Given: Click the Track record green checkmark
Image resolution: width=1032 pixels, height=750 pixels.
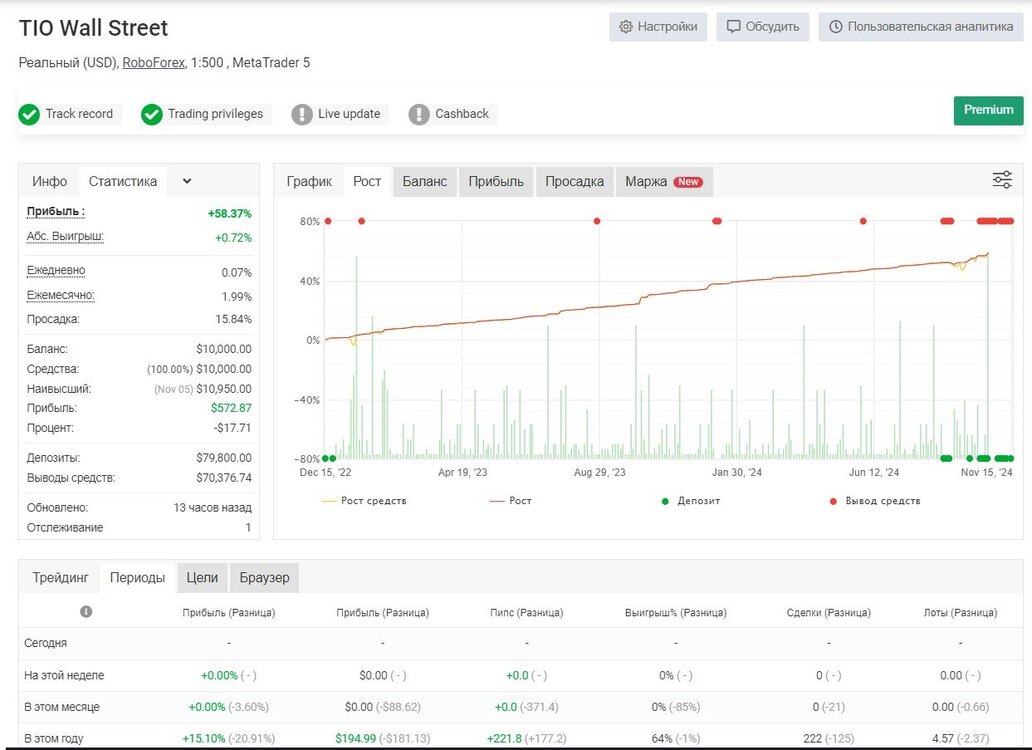Looking at the screenshot, I should click(29, 114).
